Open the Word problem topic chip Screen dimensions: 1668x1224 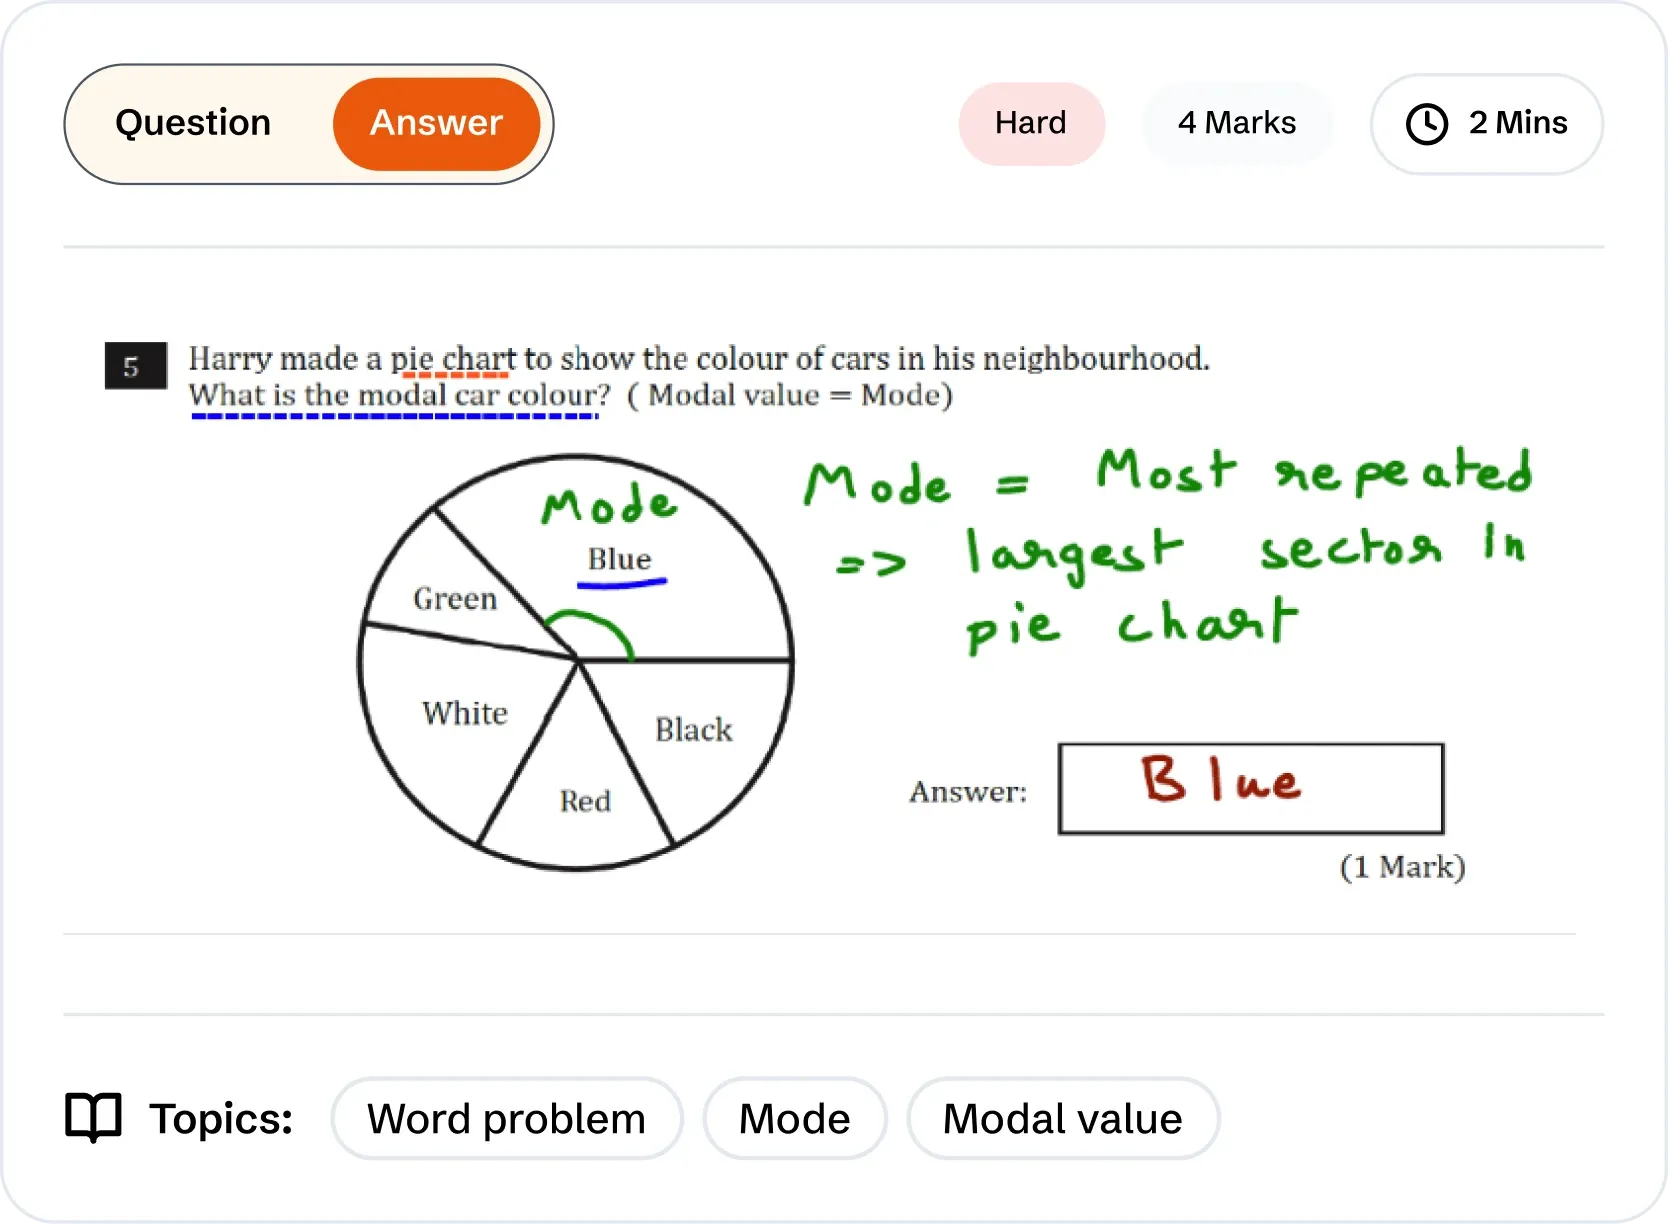point(506,1118)
